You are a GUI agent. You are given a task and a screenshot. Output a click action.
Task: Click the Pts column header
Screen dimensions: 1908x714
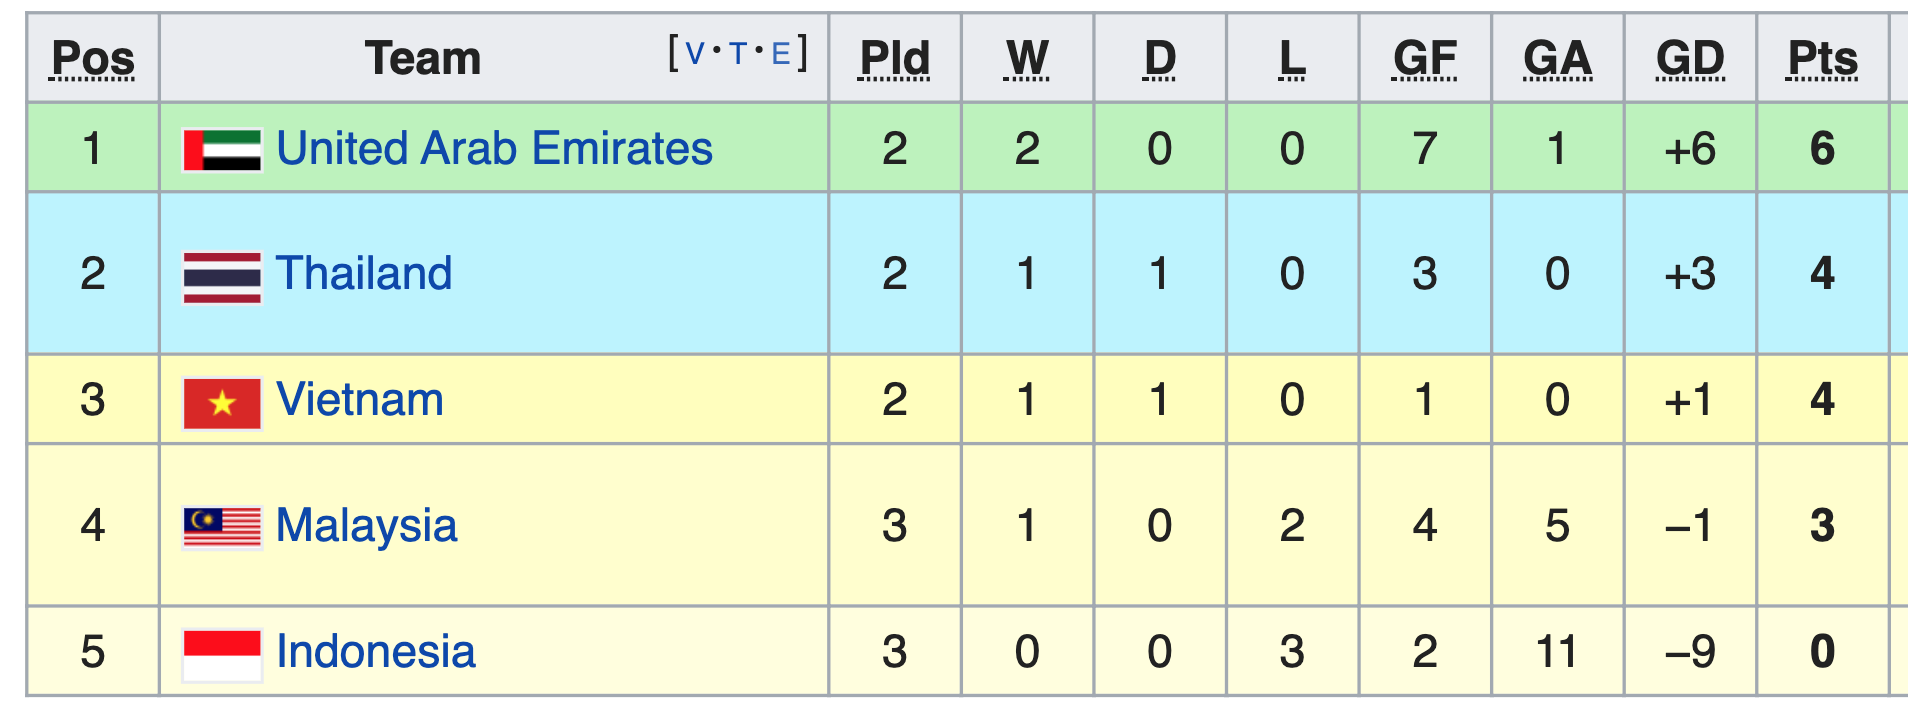(1822, 58)
